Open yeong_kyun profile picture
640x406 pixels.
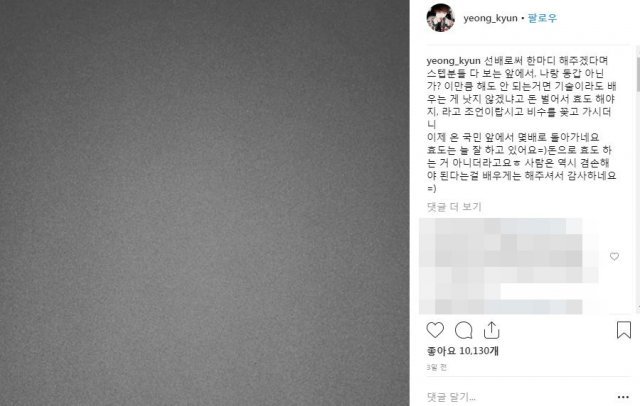click(440, 18)
